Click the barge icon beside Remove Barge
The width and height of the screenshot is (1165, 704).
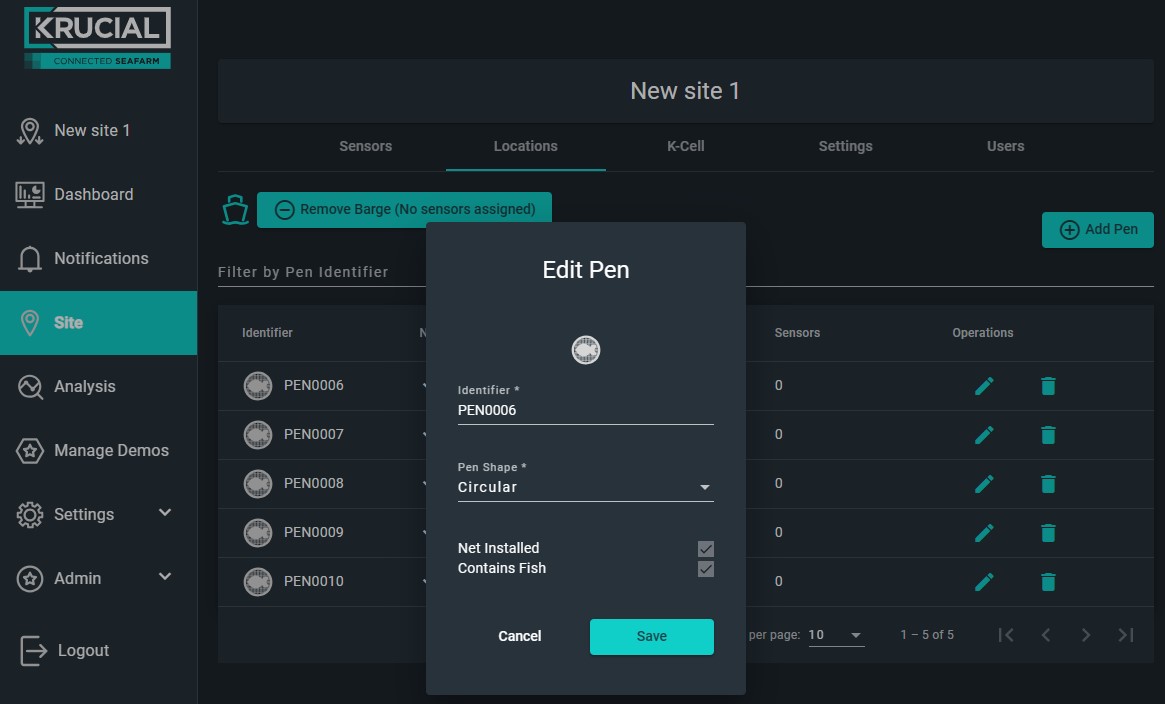[x=235, y=209]
